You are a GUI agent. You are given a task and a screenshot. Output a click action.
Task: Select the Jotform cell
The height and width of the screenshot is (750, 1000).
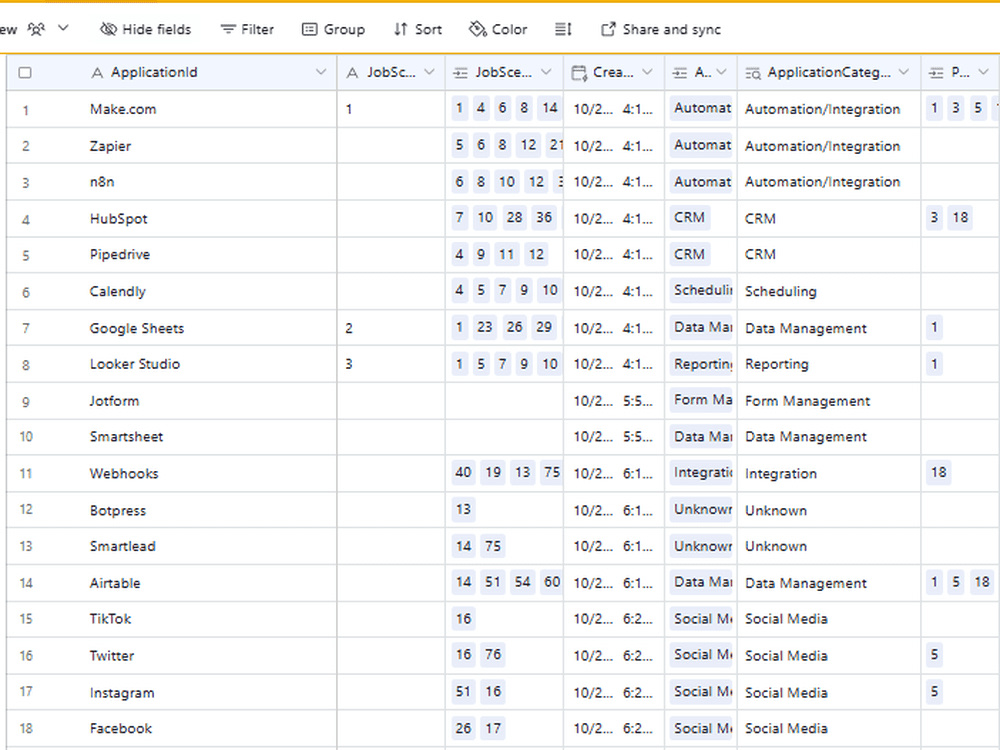pyautogui.click(x=209, y=401)
